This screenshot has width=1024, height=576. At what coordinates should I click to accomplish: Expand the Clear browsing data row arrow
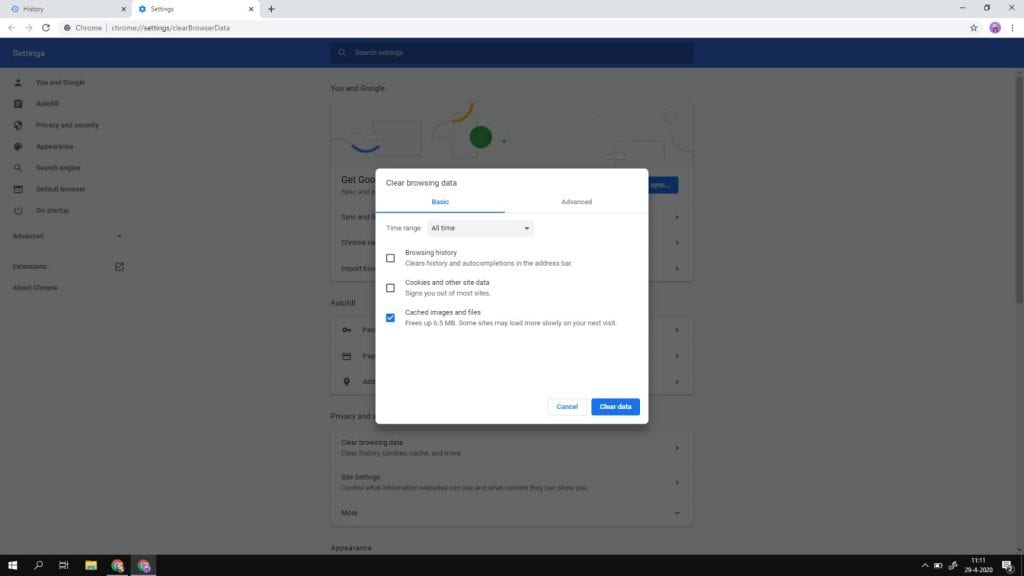pyautogui.click(x=677, y=448)
